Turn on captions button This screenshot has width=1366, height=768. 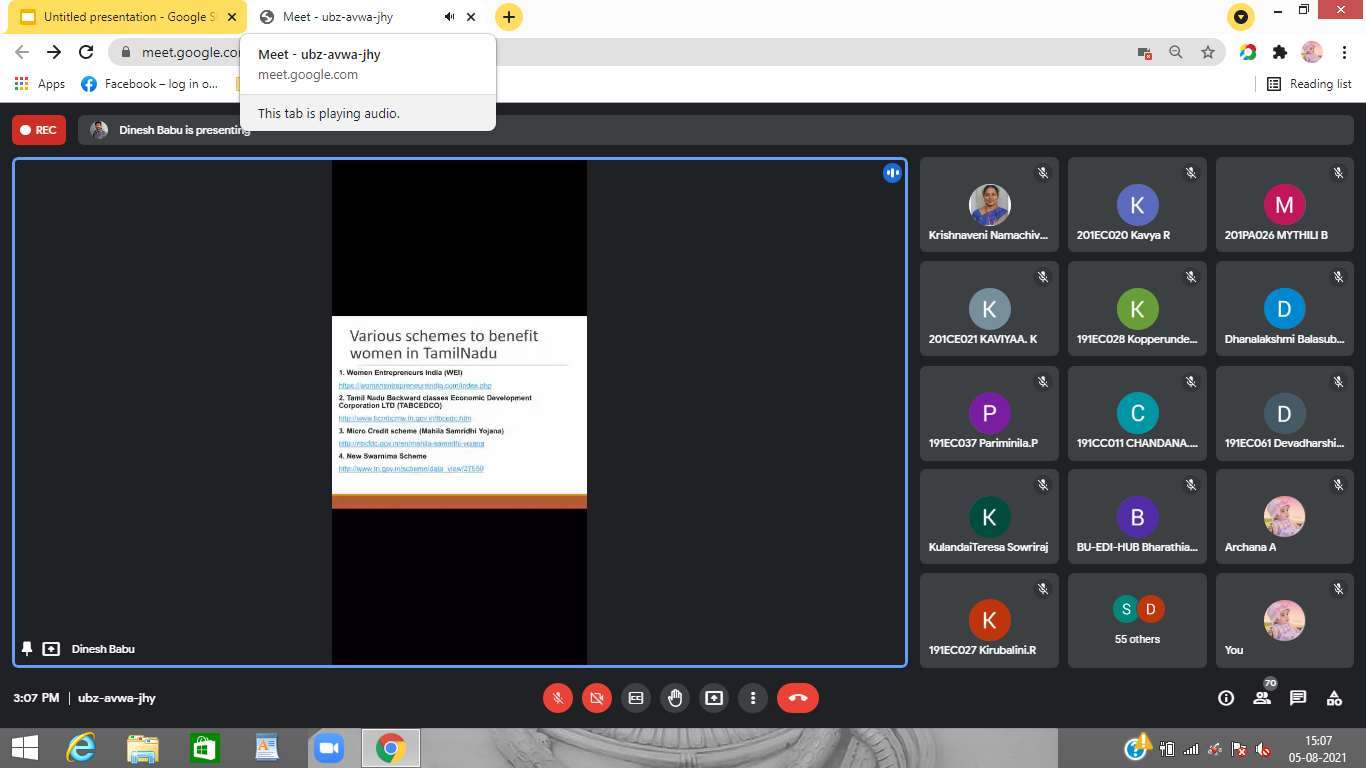[x=636, y=698]
